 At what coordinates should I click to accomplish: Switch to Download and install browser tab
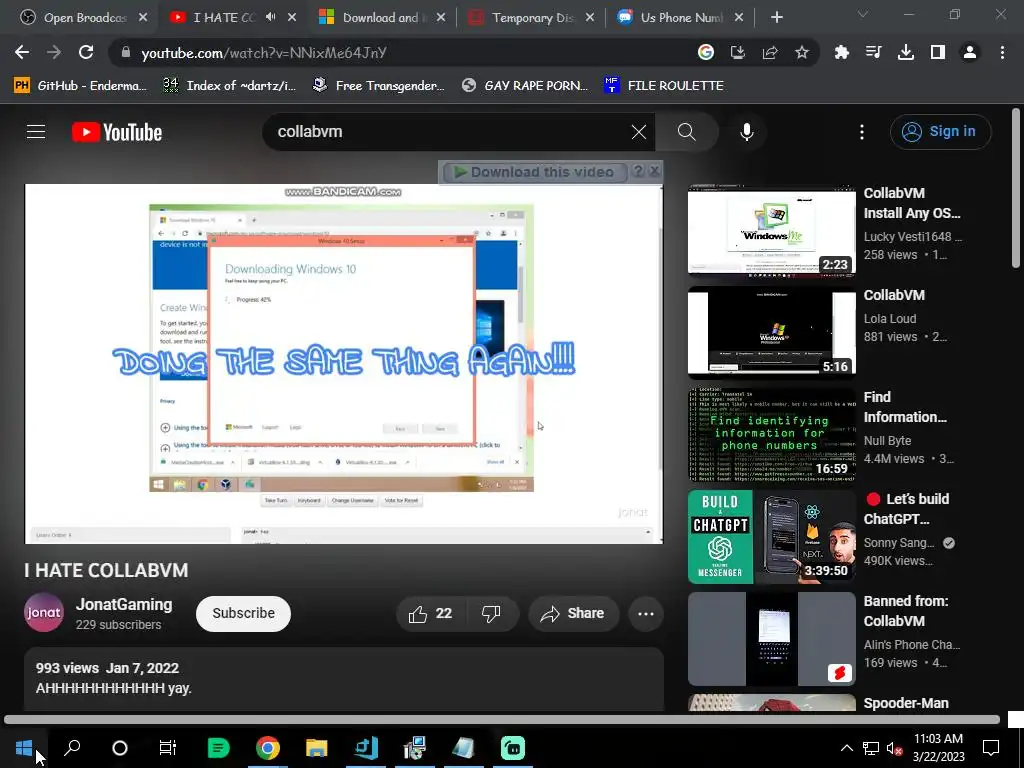[381, 18]
